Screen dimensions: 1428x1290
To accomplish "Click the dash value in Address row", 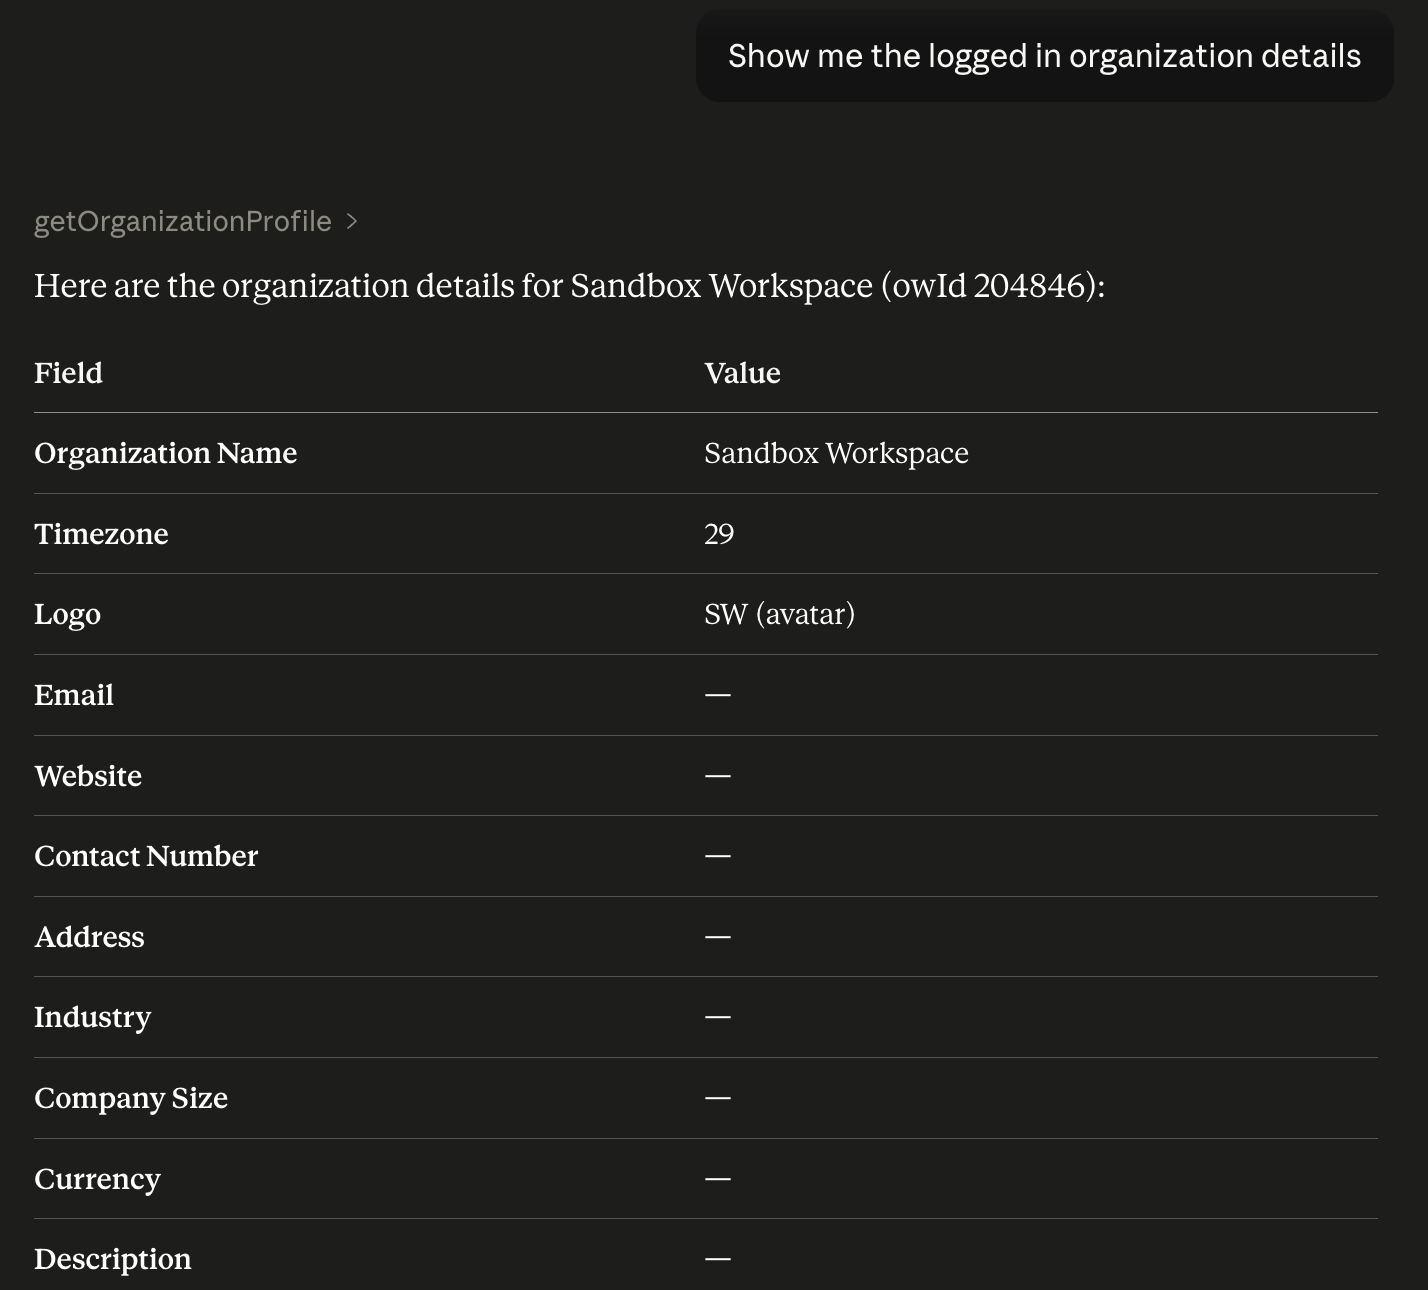I will pos(718,937).
